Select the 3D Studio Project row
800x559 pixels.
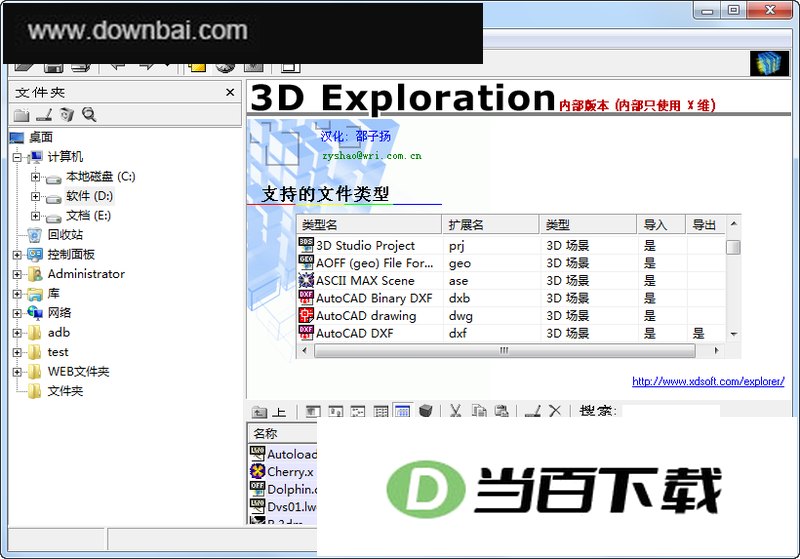tap(511, 246)
